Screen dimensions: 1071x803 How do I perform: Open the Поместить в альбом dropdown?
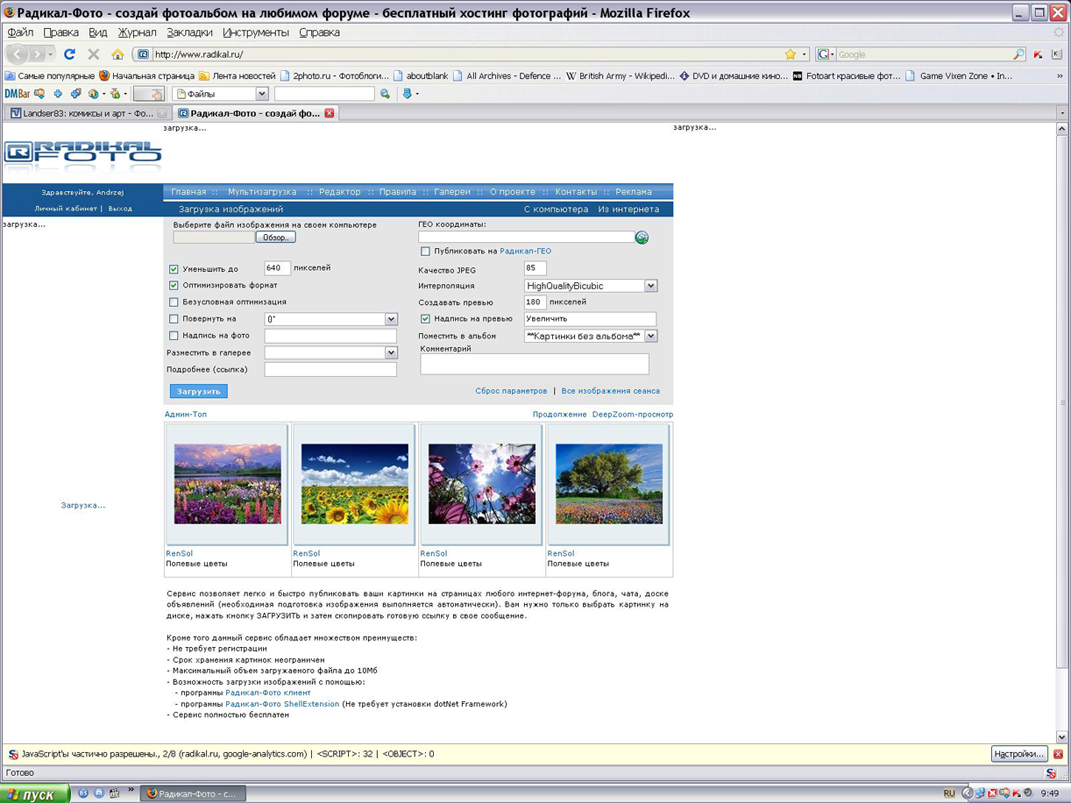tap(650, 336)
